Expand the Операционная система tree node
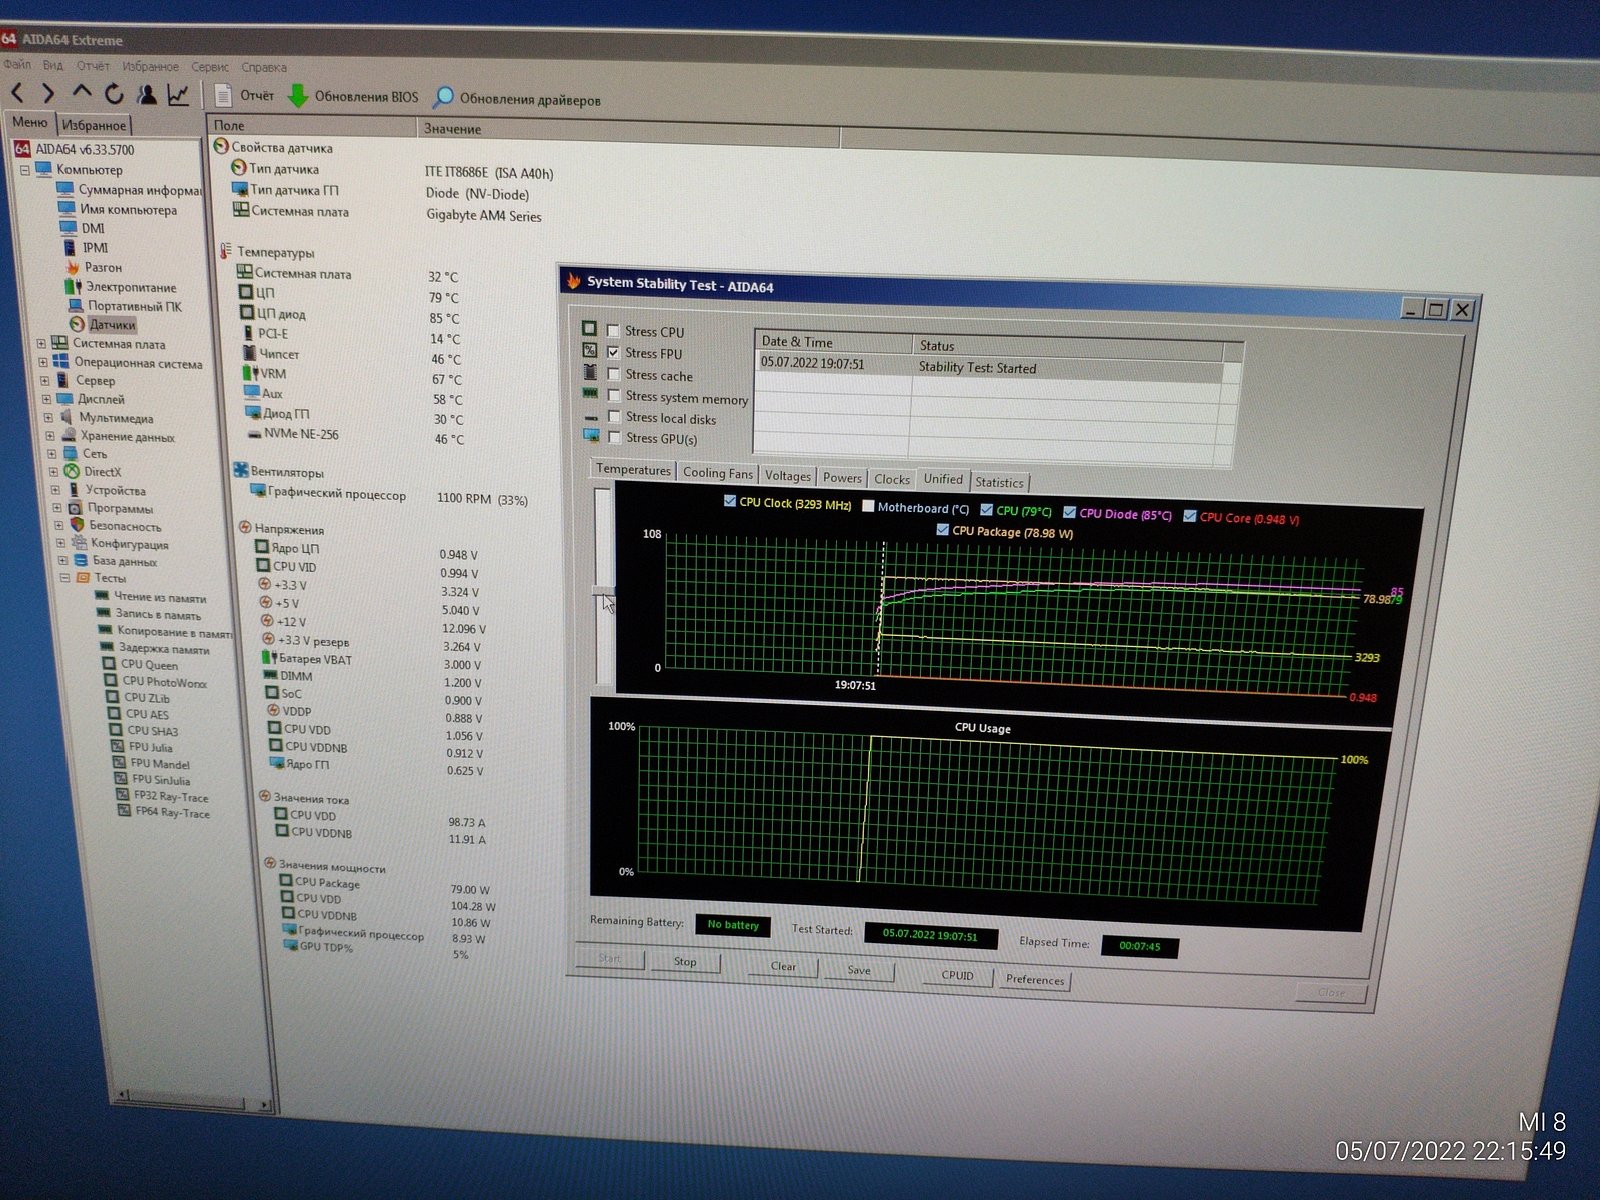This screenshot has width=1600, height=1200. click(x=43, y=362)
